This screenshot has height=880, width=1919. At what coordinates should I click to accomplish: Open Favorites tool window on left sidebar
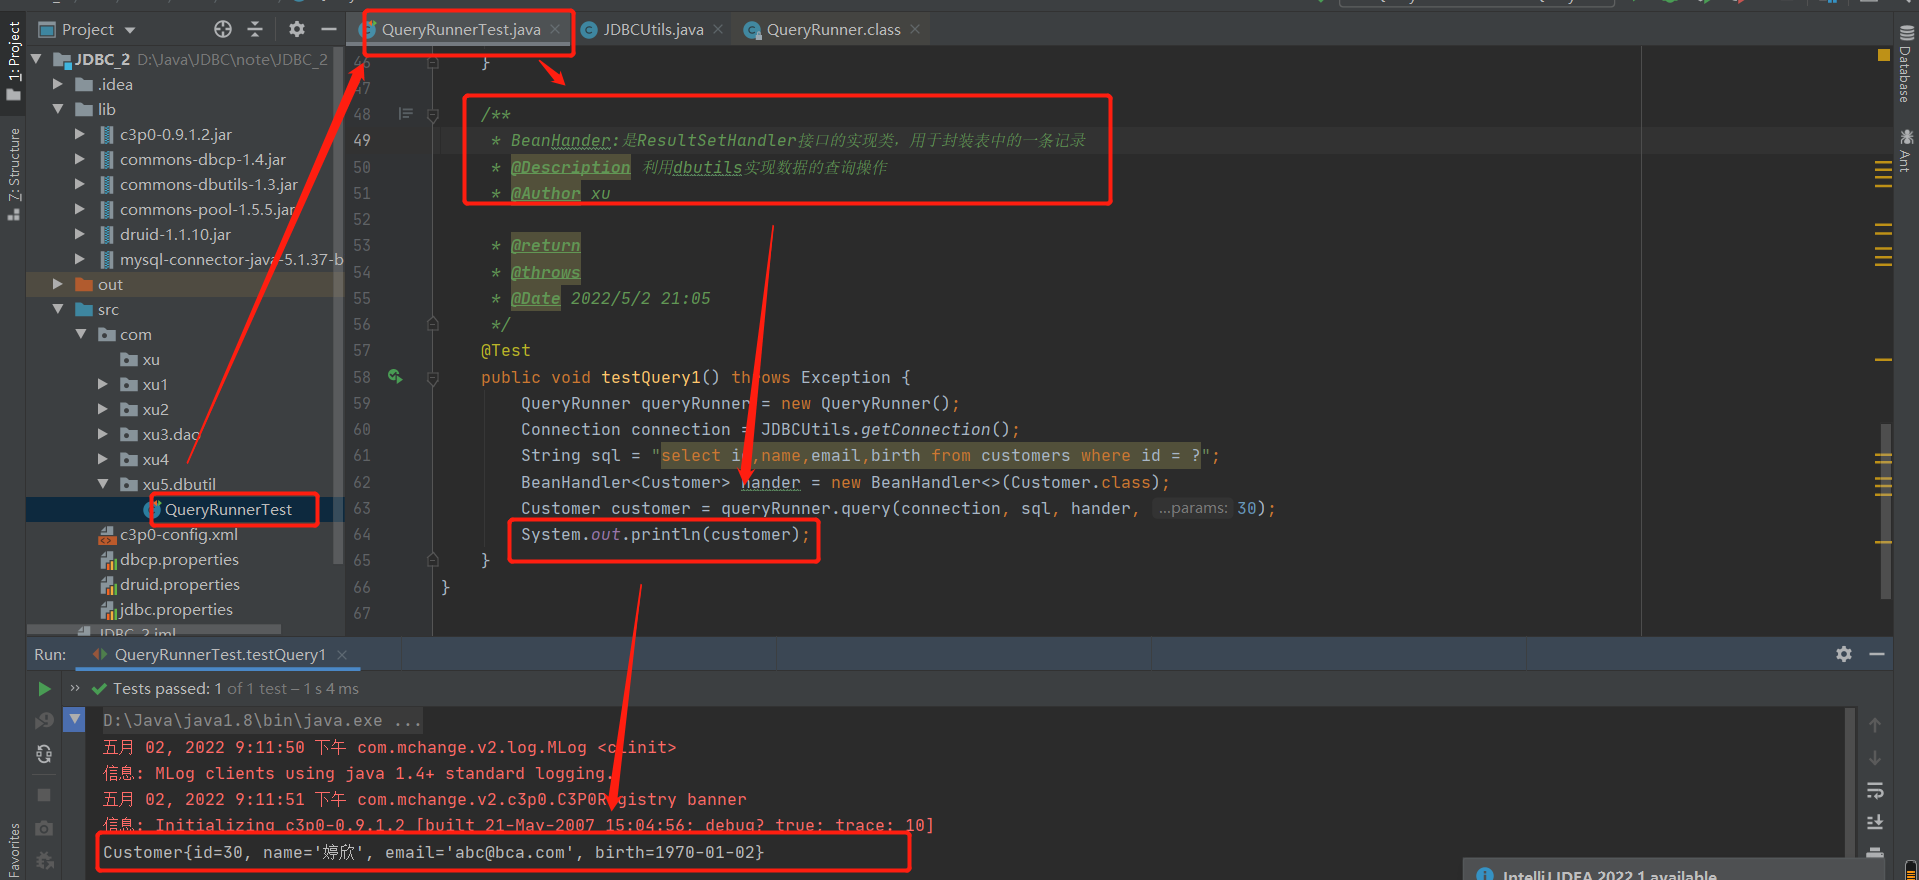coord(13,849)
